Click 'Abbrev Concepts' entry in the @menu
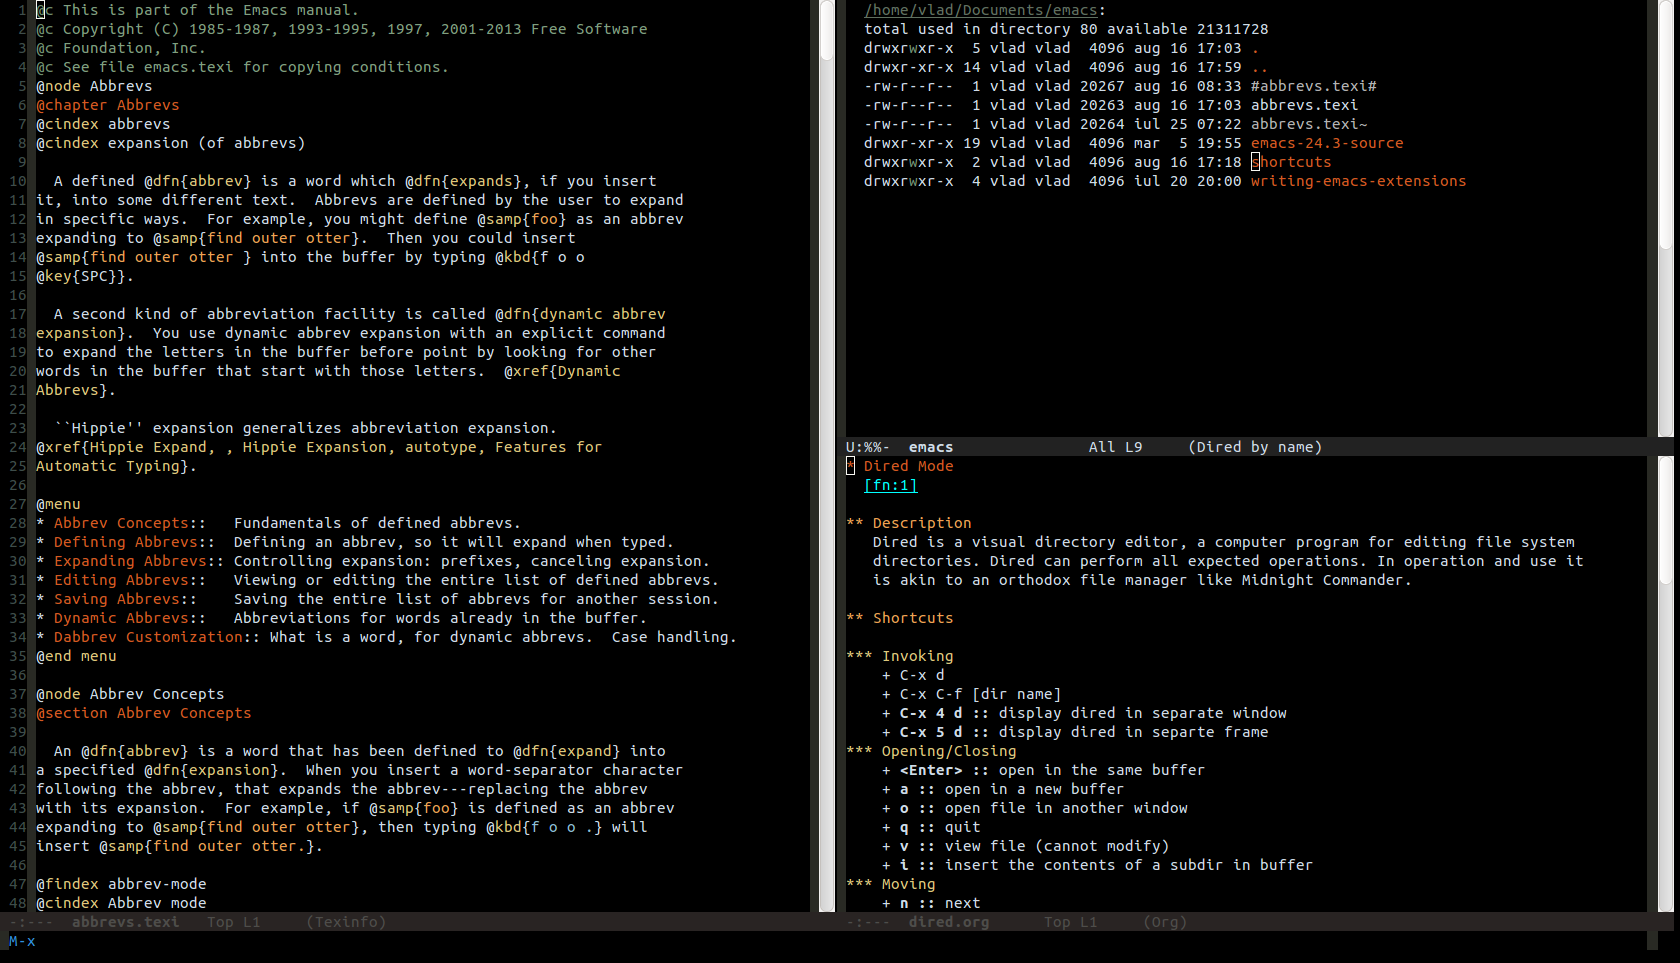1680x963 pixels. coord(121,523)
